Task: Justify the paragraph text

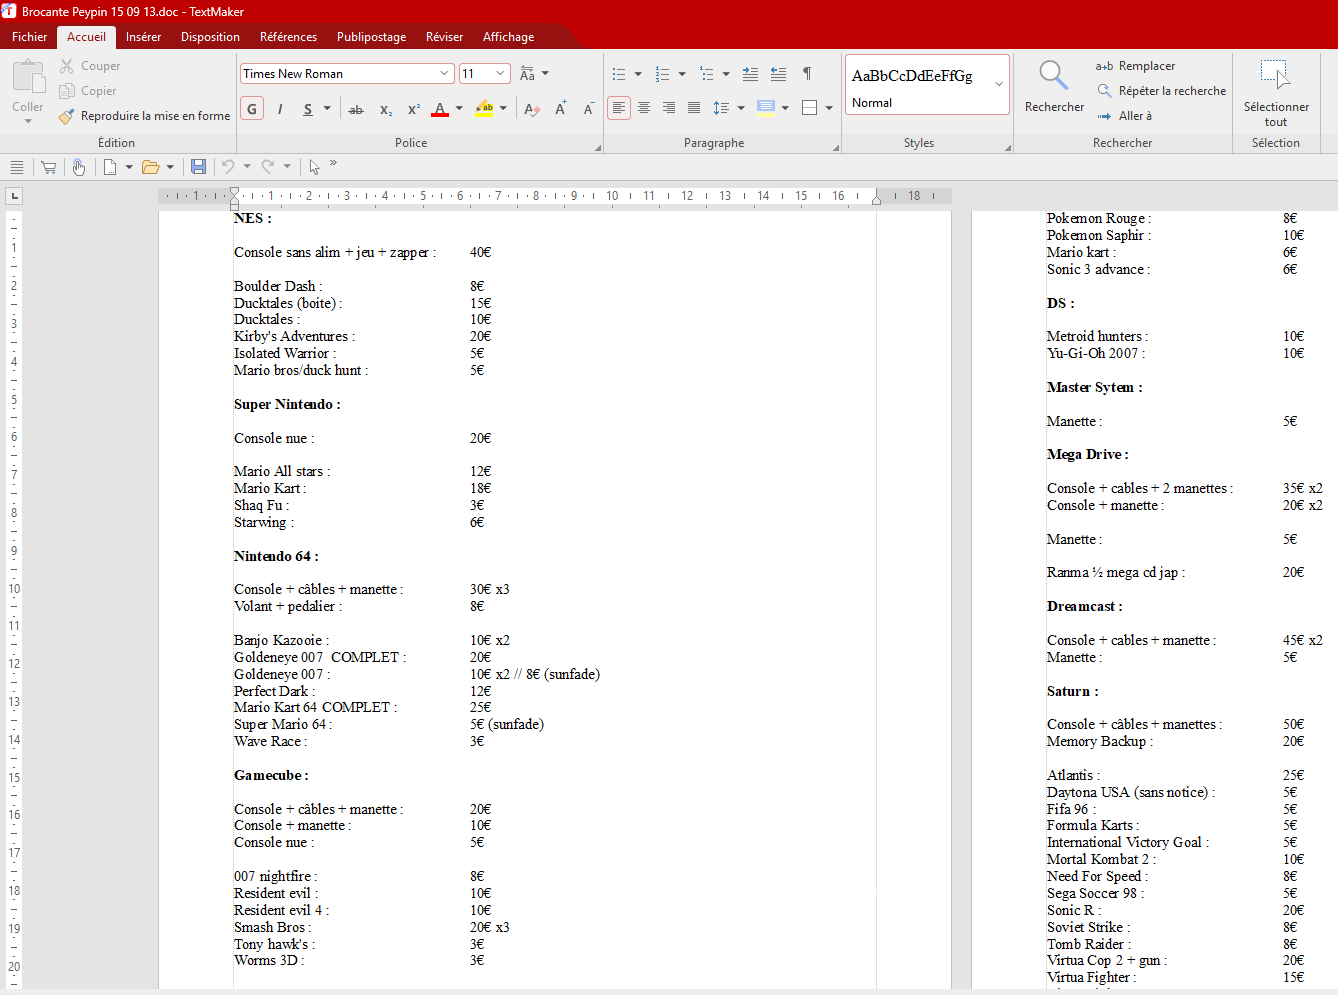Action: [693, 108]
